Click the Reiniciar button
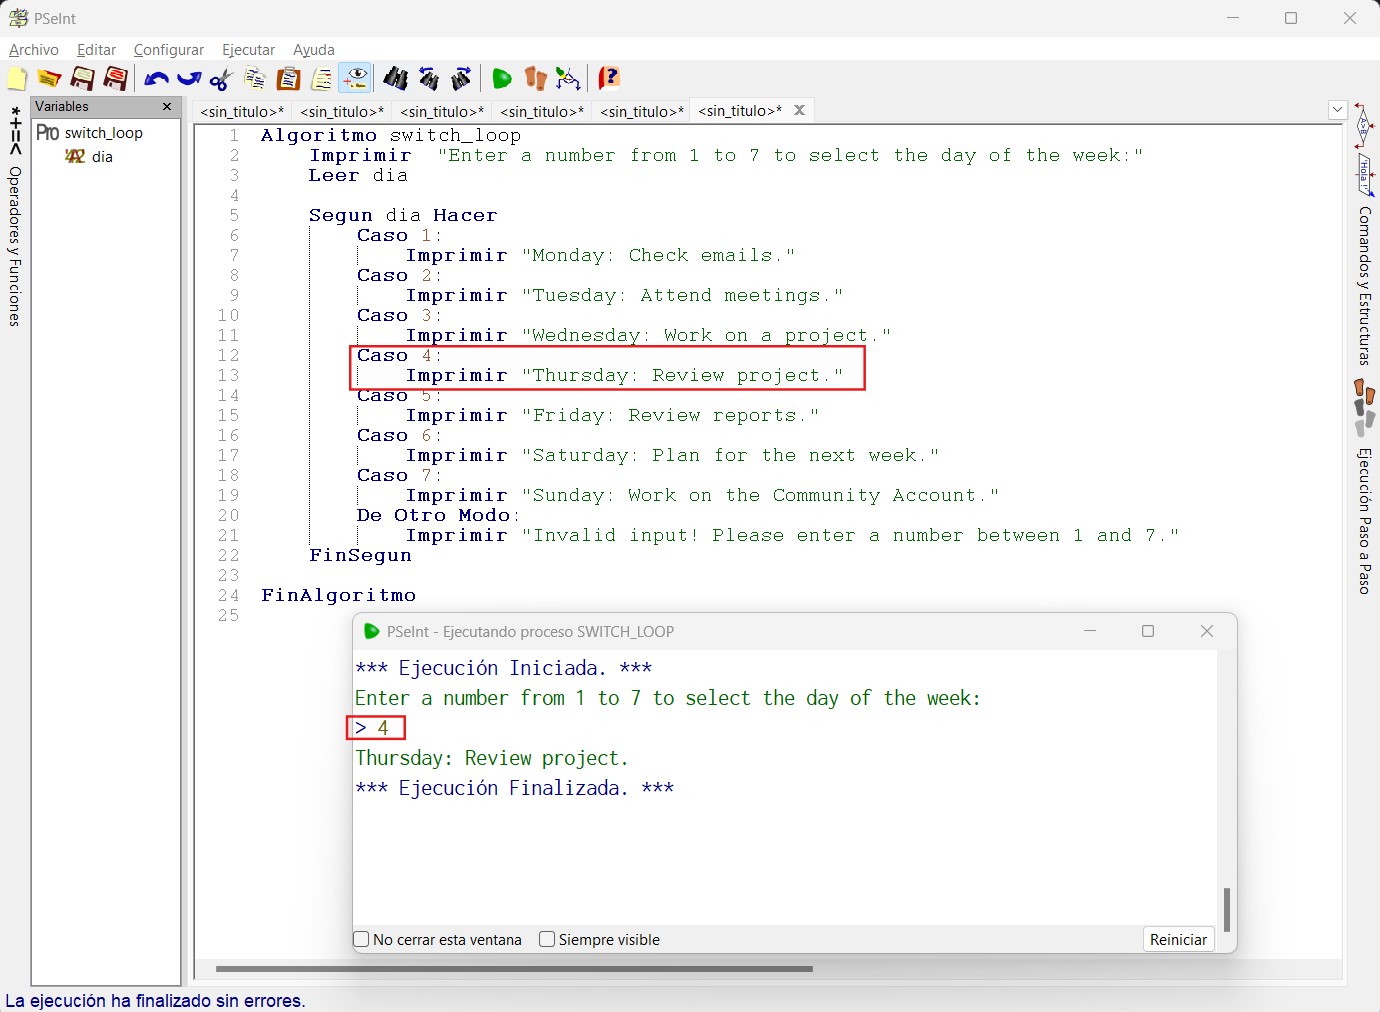 (x=1178, y=939)
